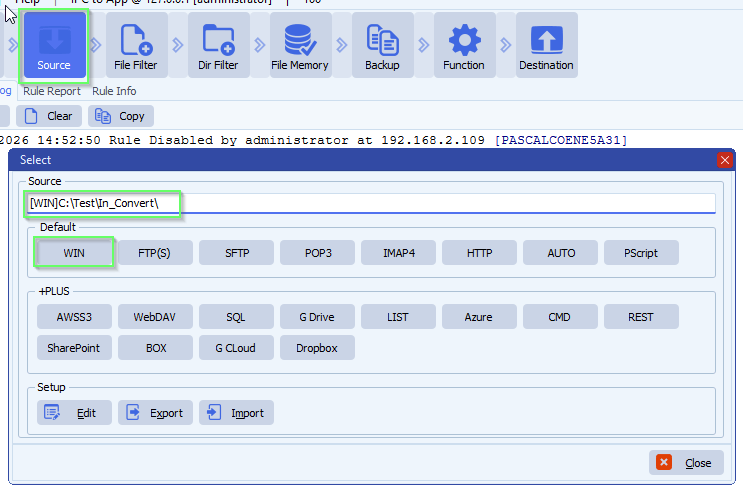Select the FTP(S) source type
This screenshot has height=492, width=743.
(x=155, y=253)
